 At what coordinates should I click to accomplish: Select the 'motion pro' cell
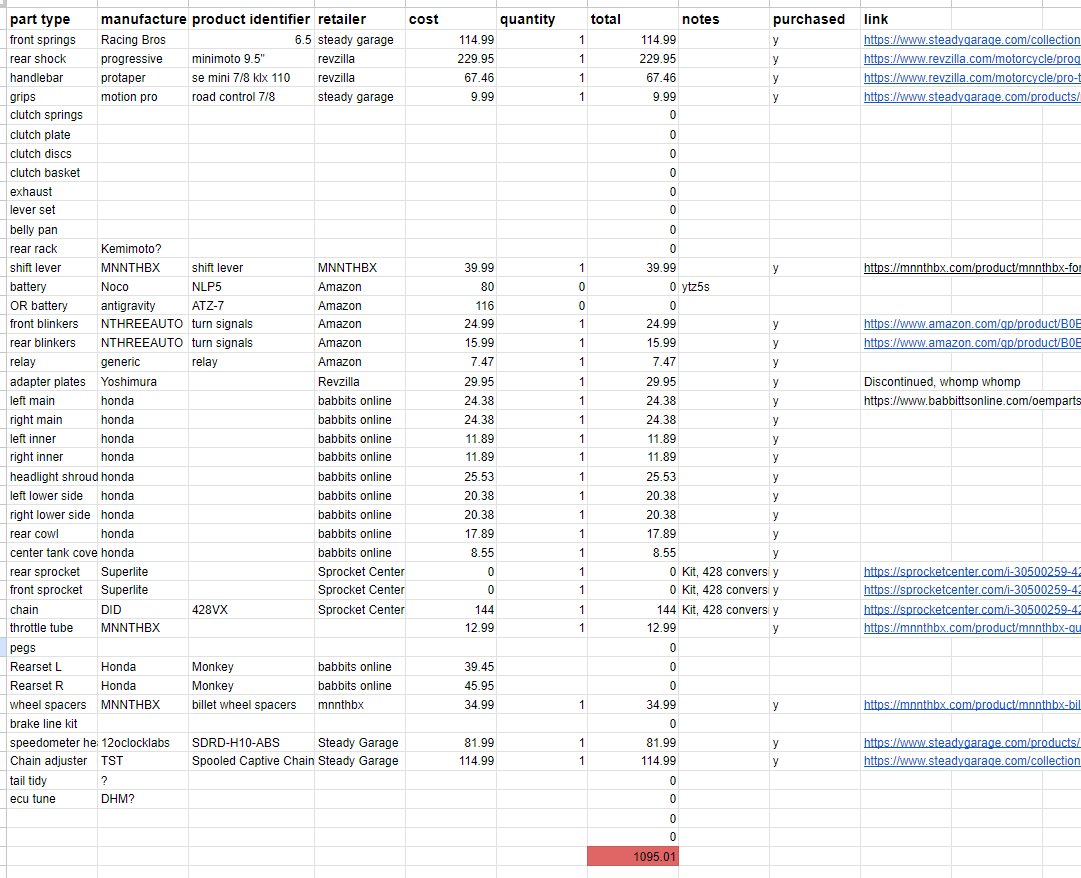click(143, 97)
